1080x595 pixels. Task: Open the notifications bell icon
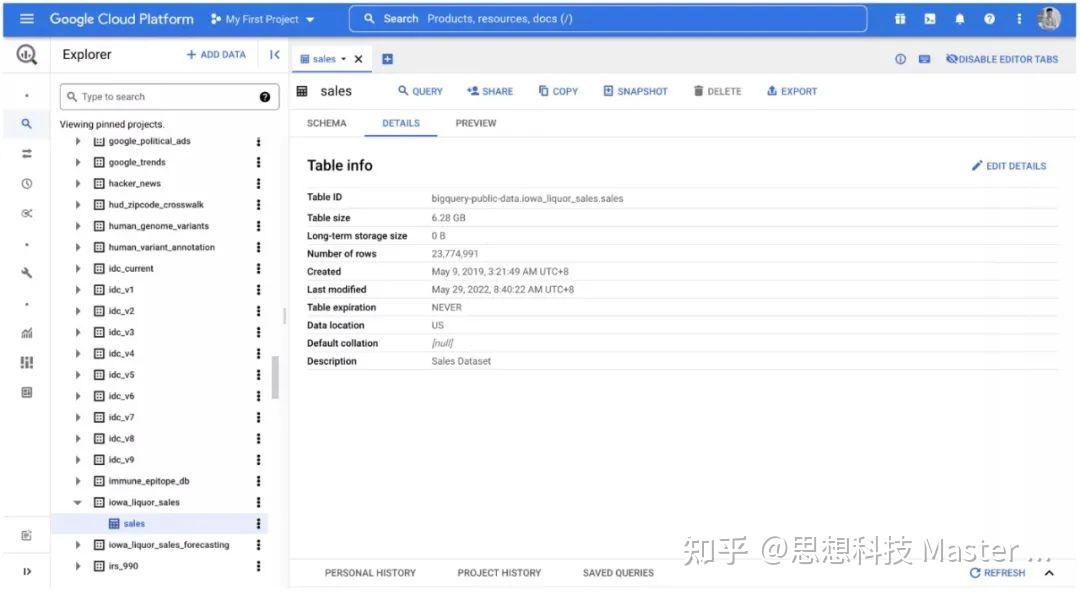tap(959, 19)
